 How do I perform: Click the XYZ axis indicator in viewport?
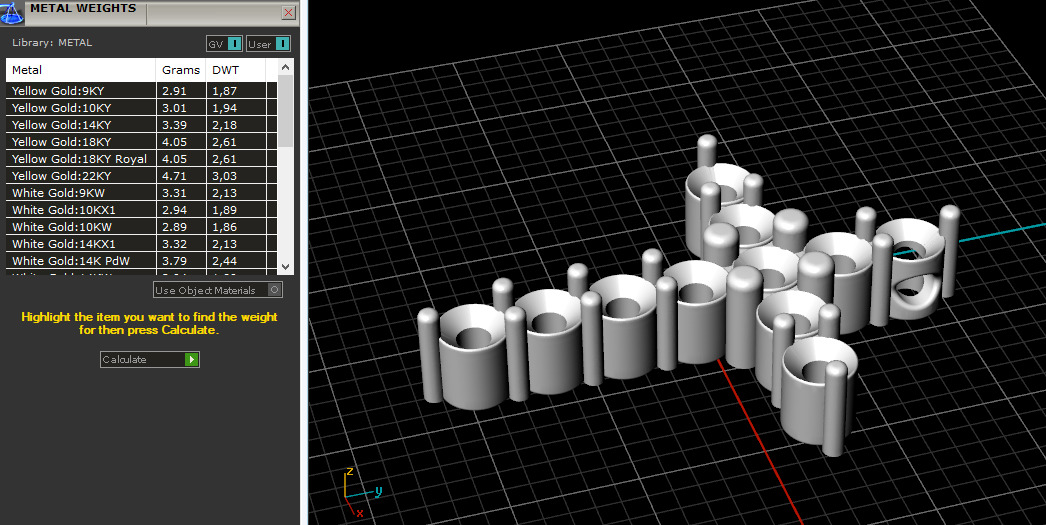click(x=362, y=494)
